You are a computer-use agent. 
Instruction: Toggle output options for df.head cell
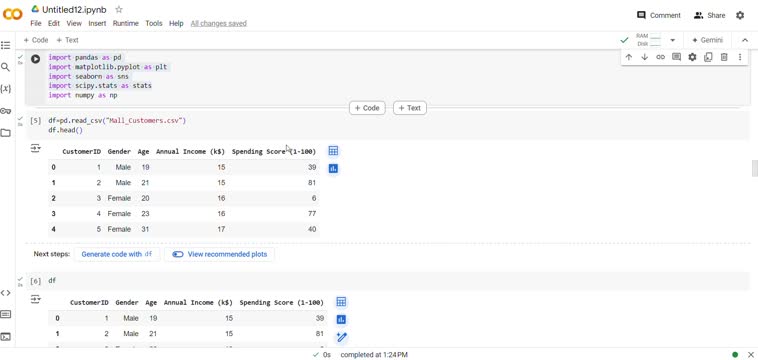click(36, 148)
